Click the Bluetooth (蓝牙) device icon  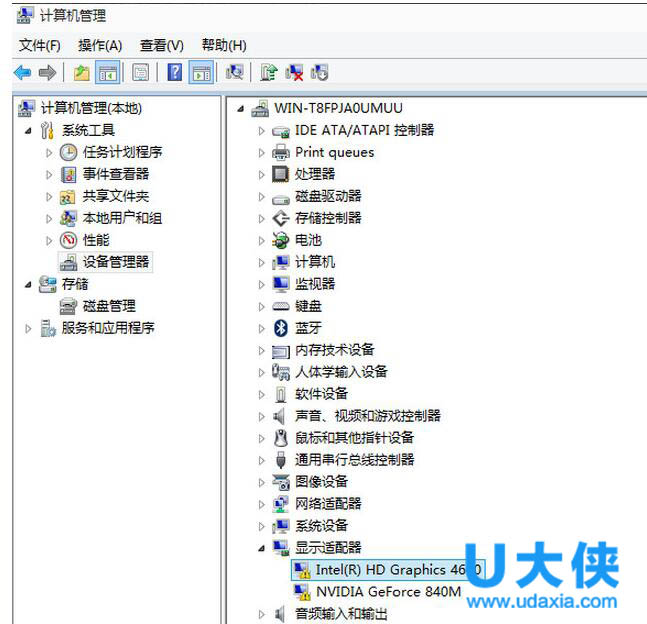click(x=281, y=328)
